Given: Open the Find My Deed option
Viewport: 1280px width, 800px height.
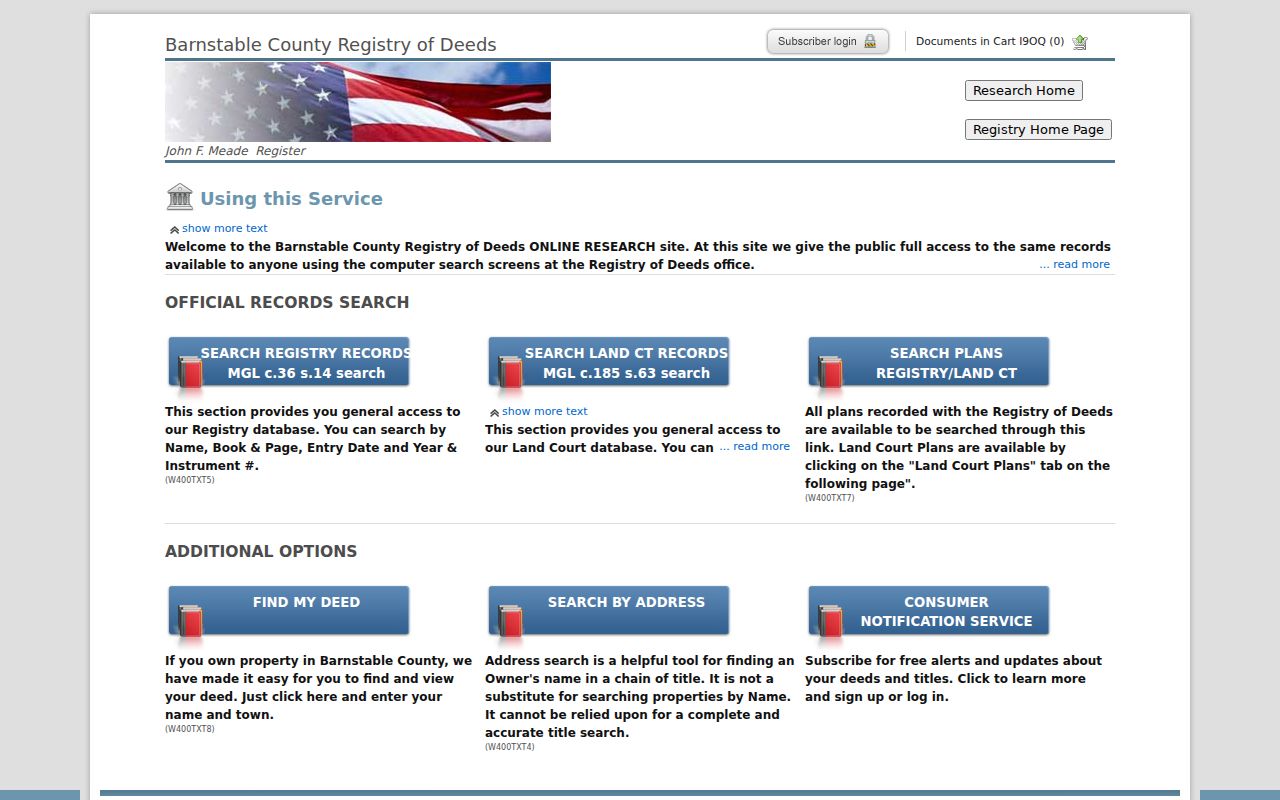Looking at the screenshot, I should 289,611.
